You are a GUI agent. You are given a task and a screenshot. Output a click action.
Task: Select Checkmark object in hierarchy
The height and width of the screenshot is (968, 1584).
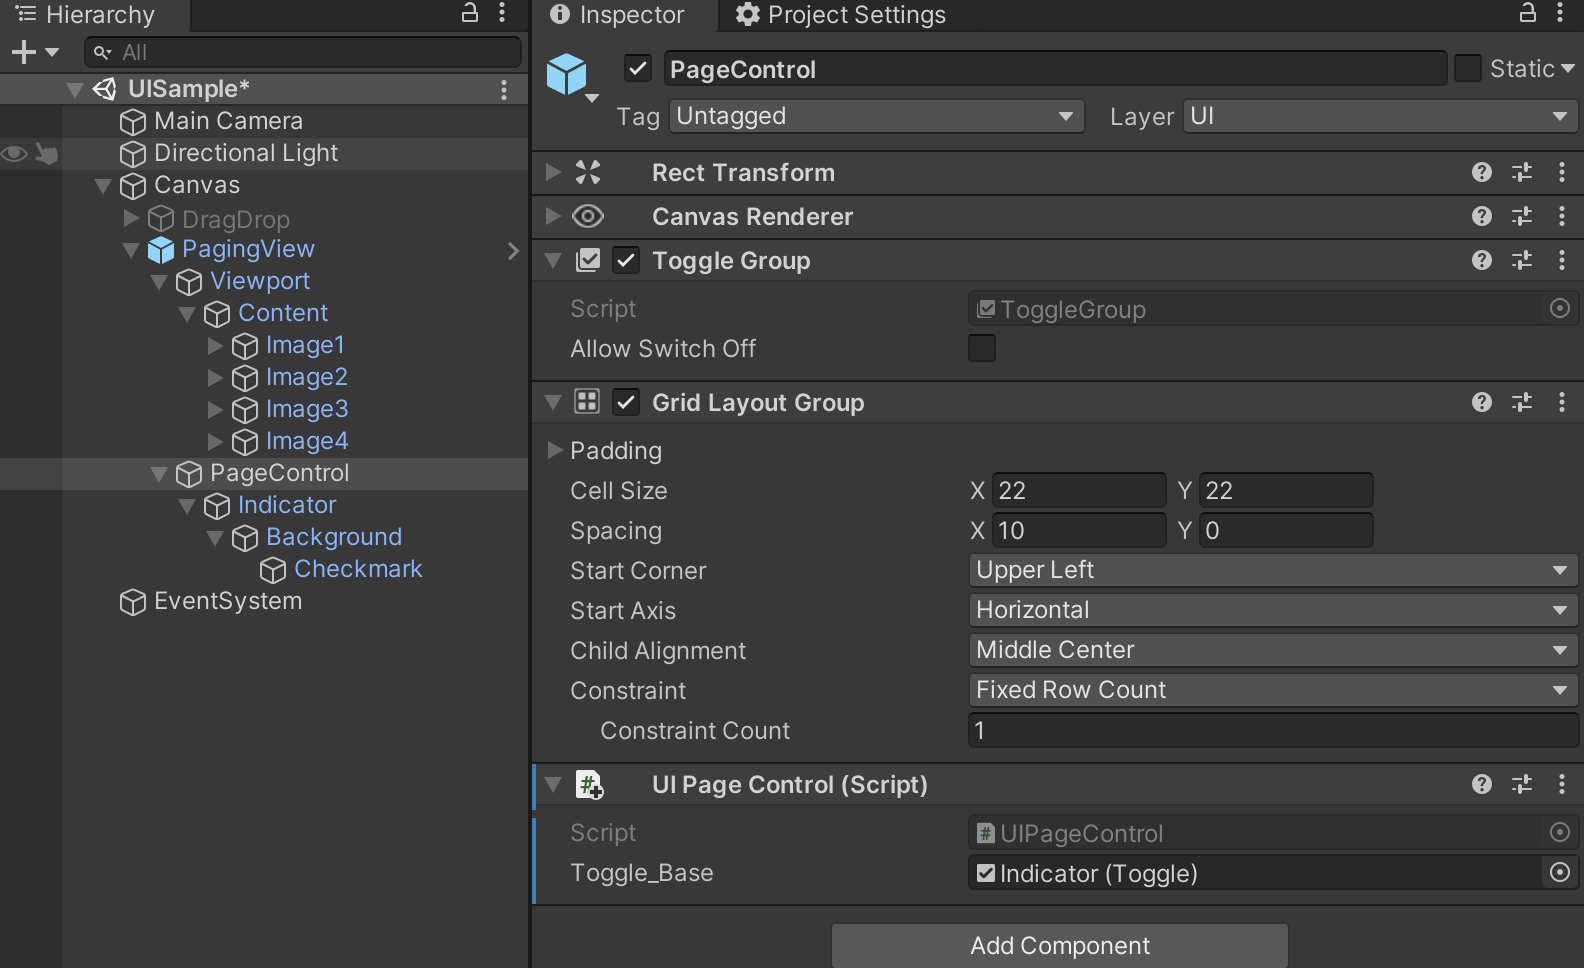tap(358, 569)
